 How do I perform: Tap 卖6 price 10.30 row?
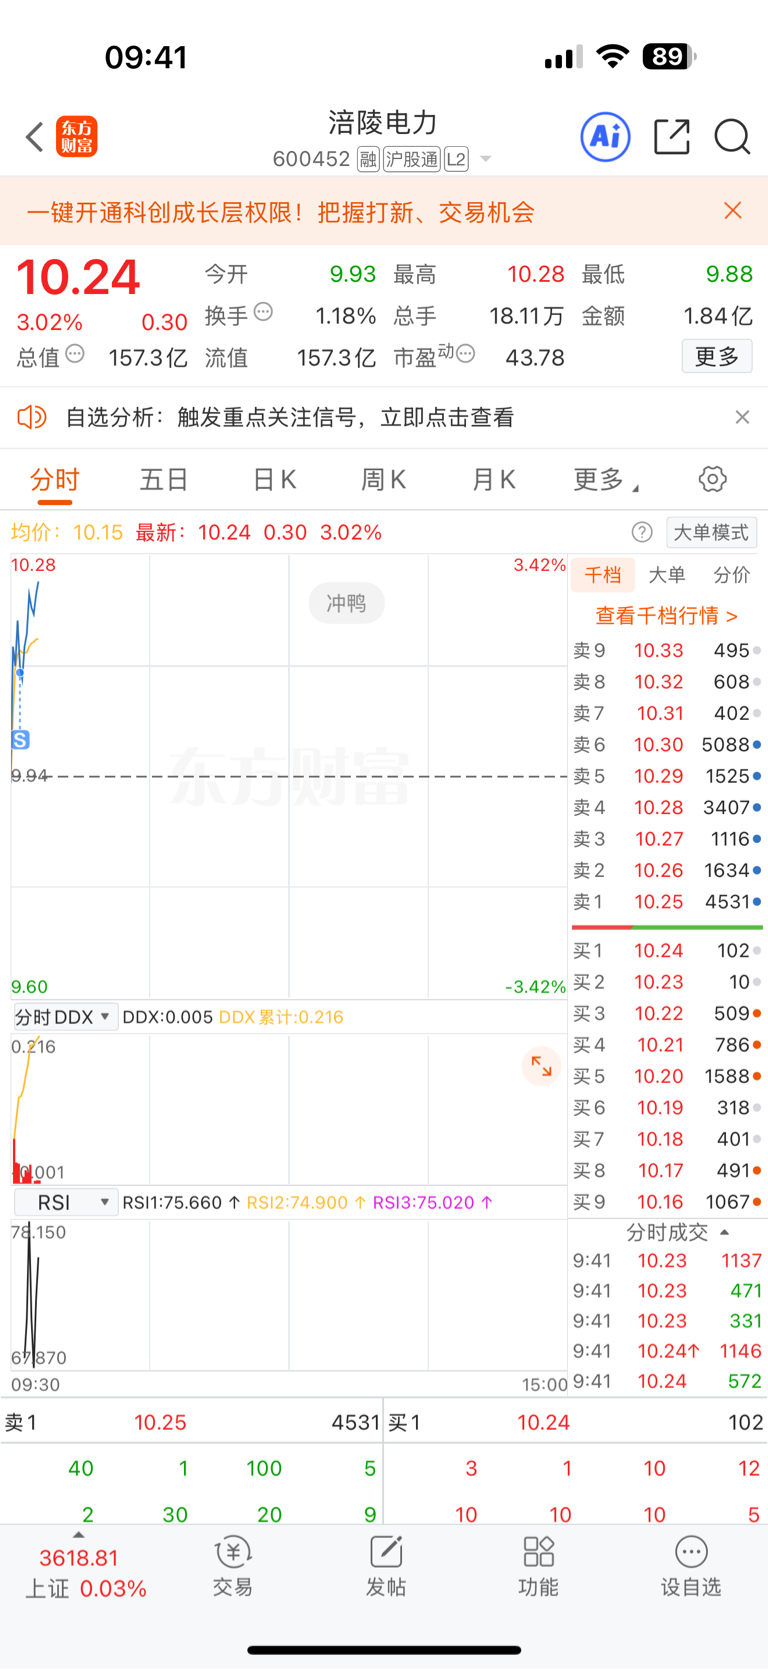(667, 744)
